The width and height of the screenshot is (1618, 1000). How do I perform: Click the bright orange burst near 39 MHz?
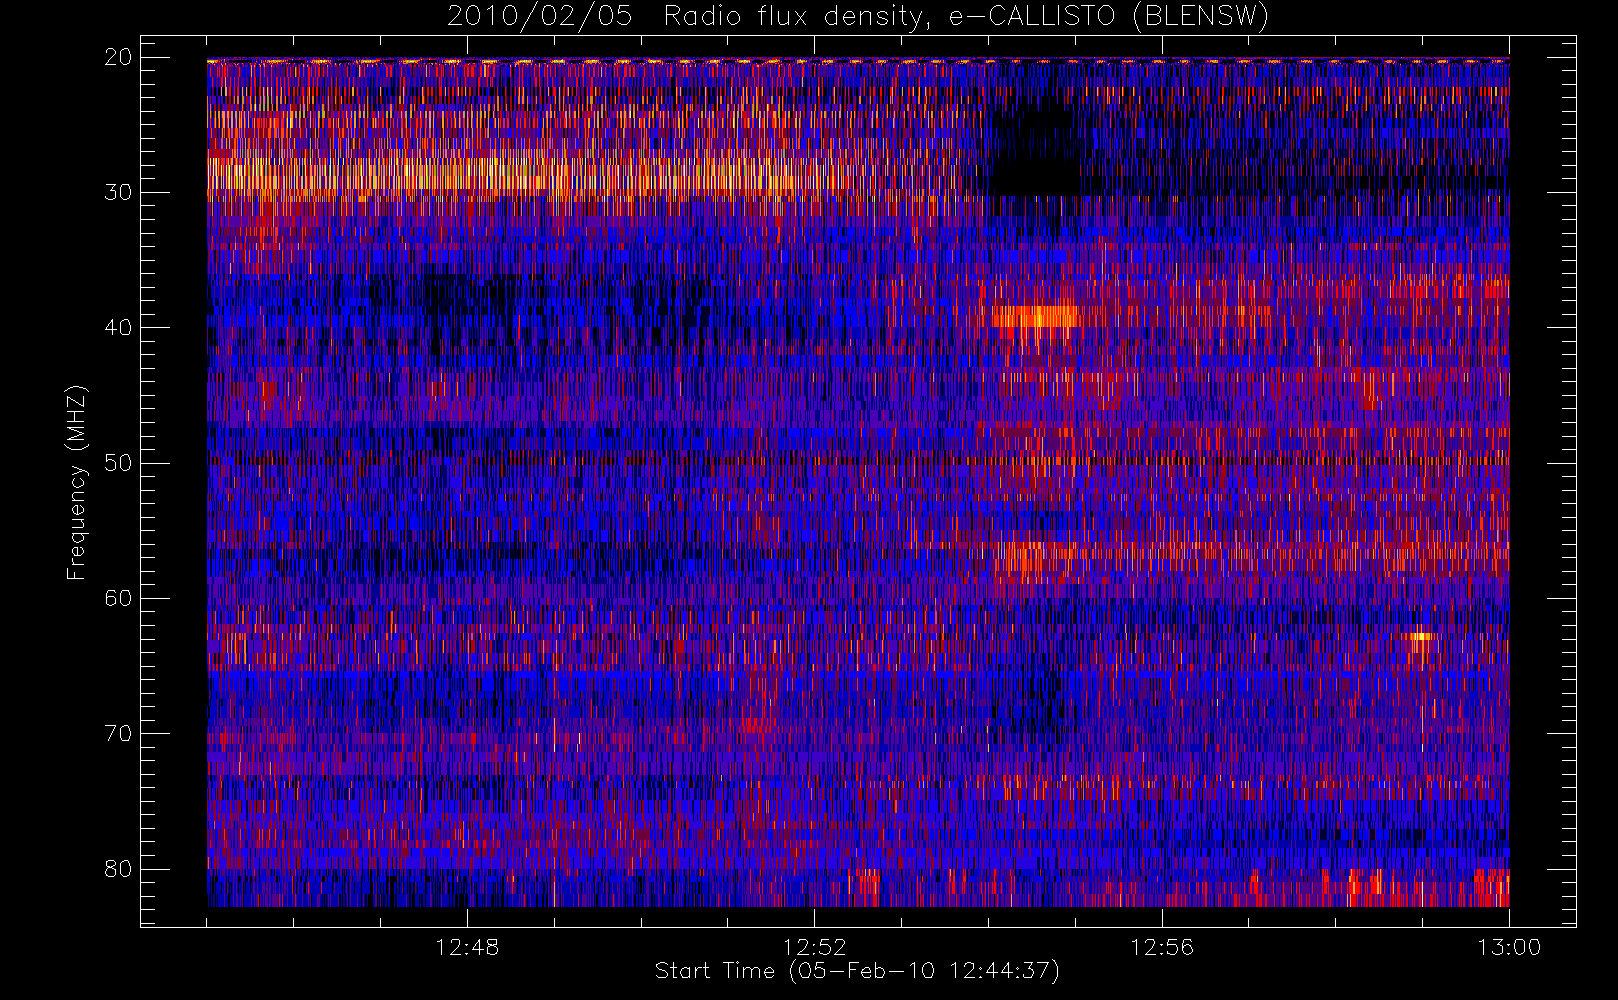1035,316
